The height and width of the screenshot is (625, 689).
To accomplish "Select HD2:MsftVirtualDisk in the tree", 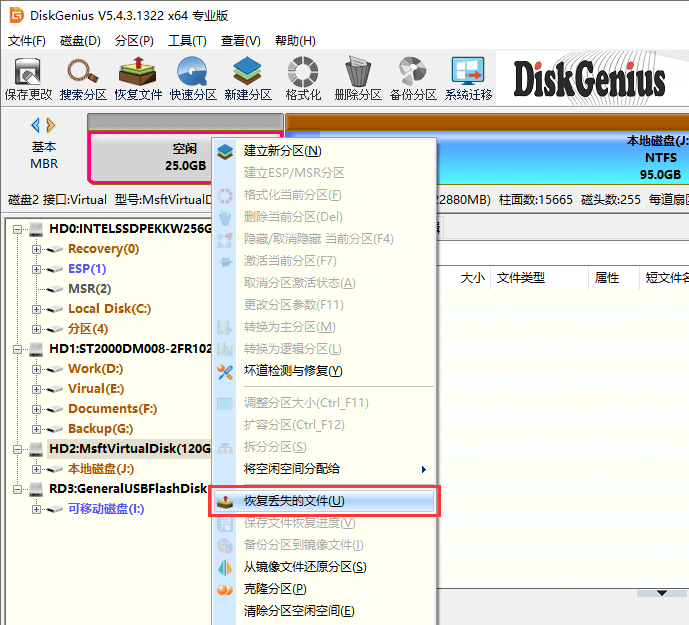I will (x=130, y=449).
